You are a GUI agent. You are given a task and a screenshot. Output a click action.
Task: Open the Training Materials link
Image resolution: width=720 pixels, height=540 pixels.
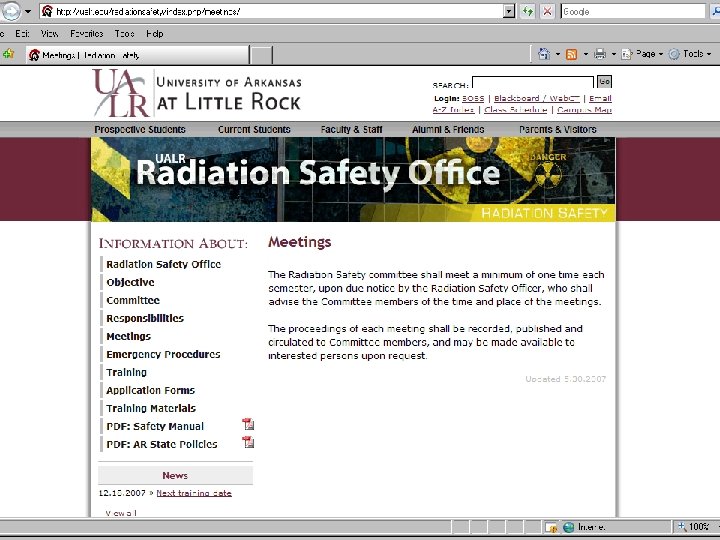coord(151,408)
